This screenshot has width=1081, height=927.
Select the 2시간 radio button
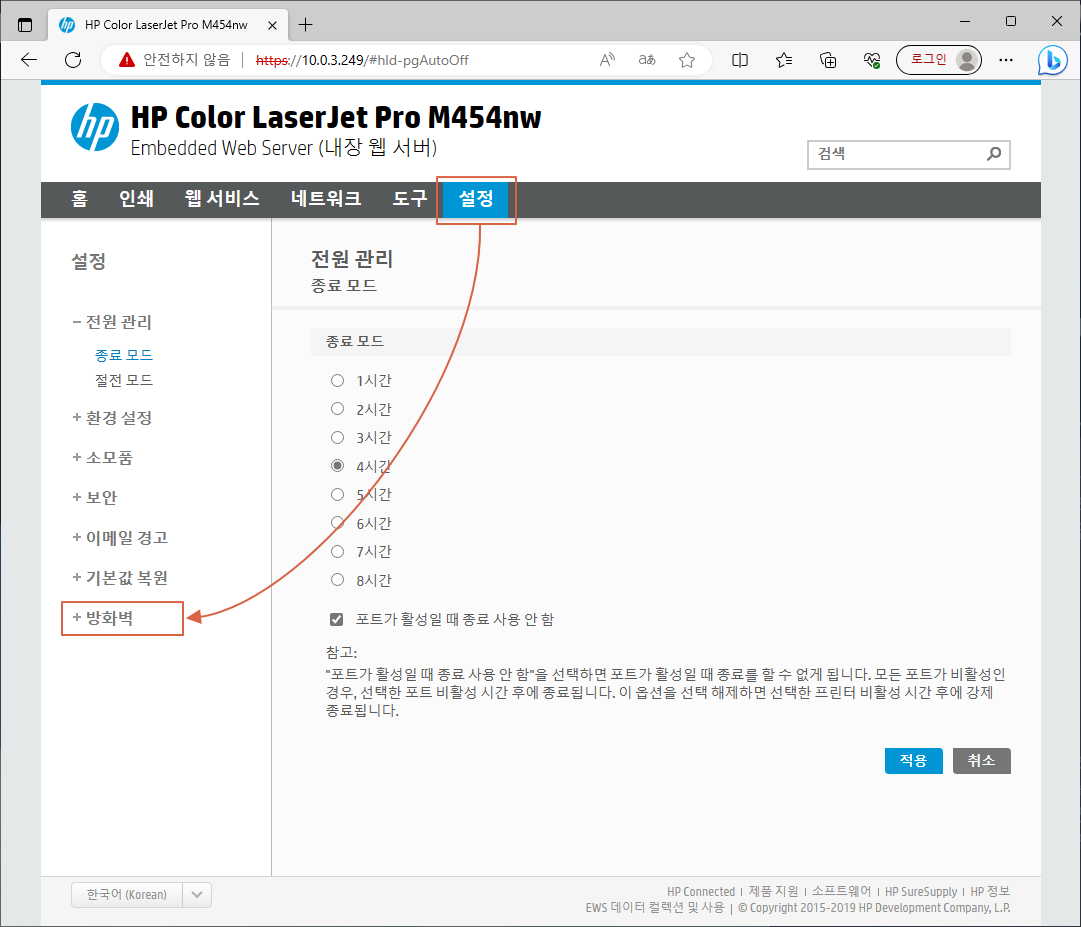(337, 409)
